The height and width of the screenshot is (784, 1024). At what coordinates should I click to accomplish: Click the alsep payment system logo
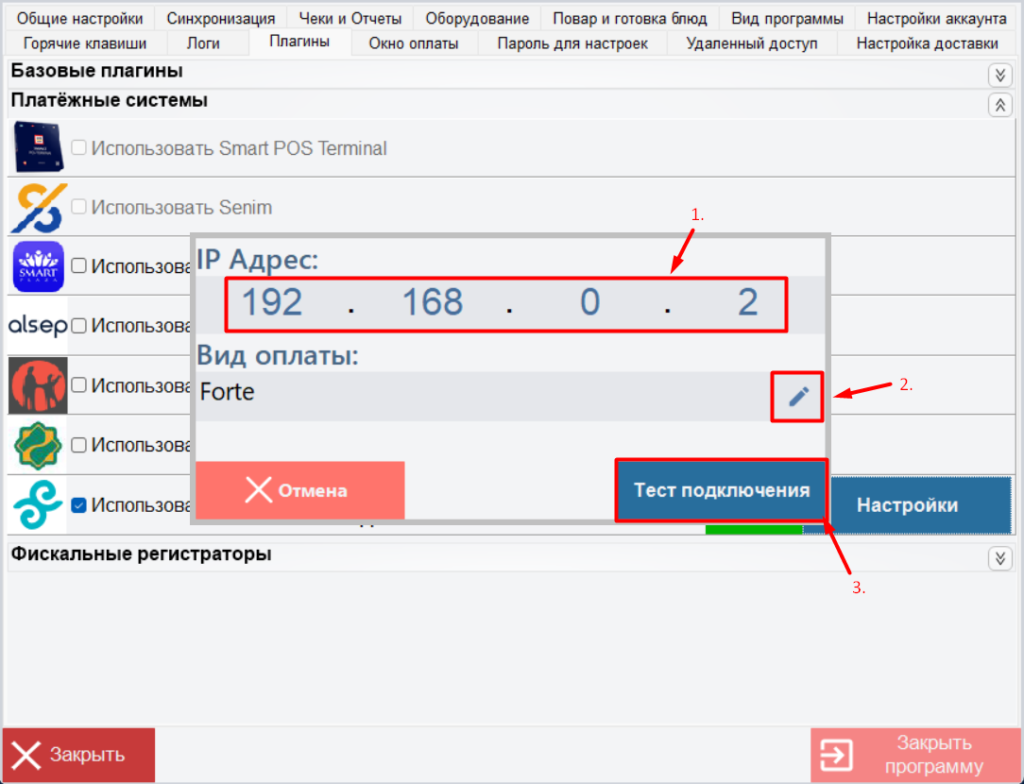37,326
